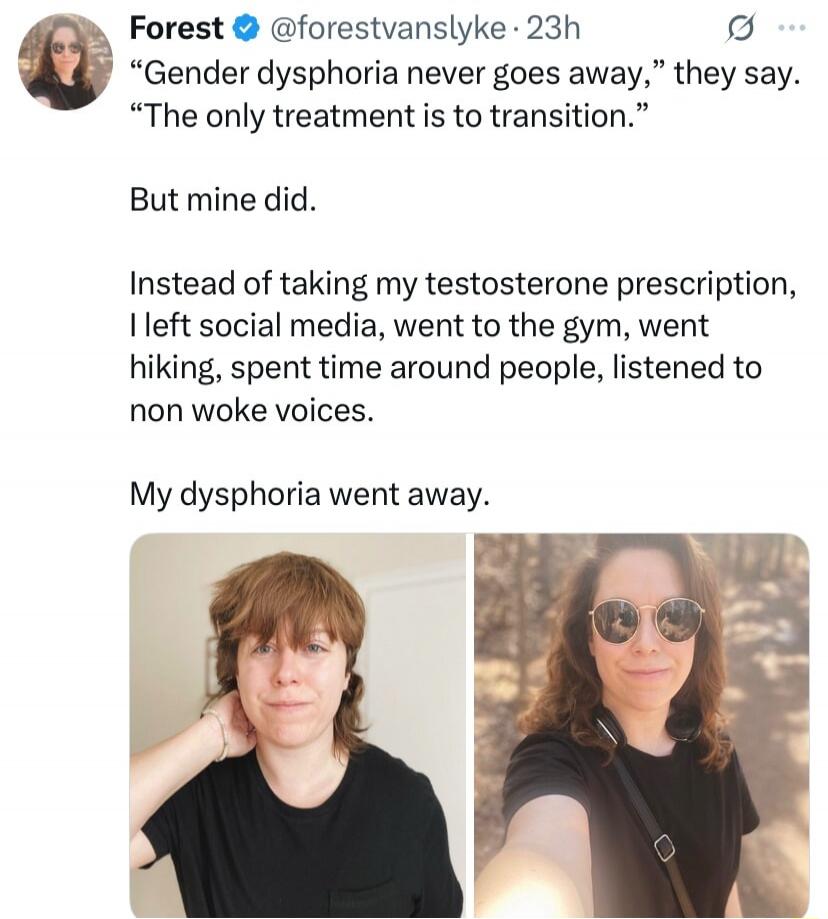
Task: Click the line "My dysphoria went away."
Action: coord(309,495)
